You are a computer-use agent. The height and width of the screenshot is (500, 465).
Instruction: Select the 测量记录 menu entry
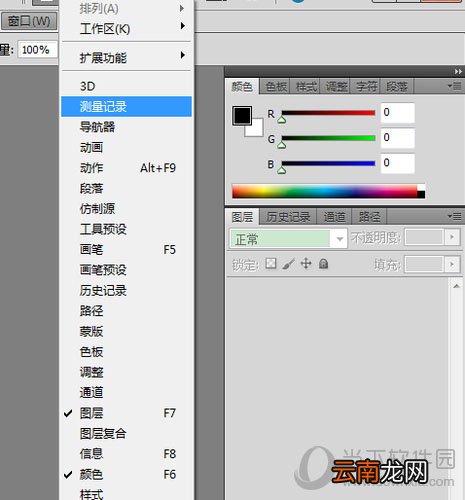126,106
